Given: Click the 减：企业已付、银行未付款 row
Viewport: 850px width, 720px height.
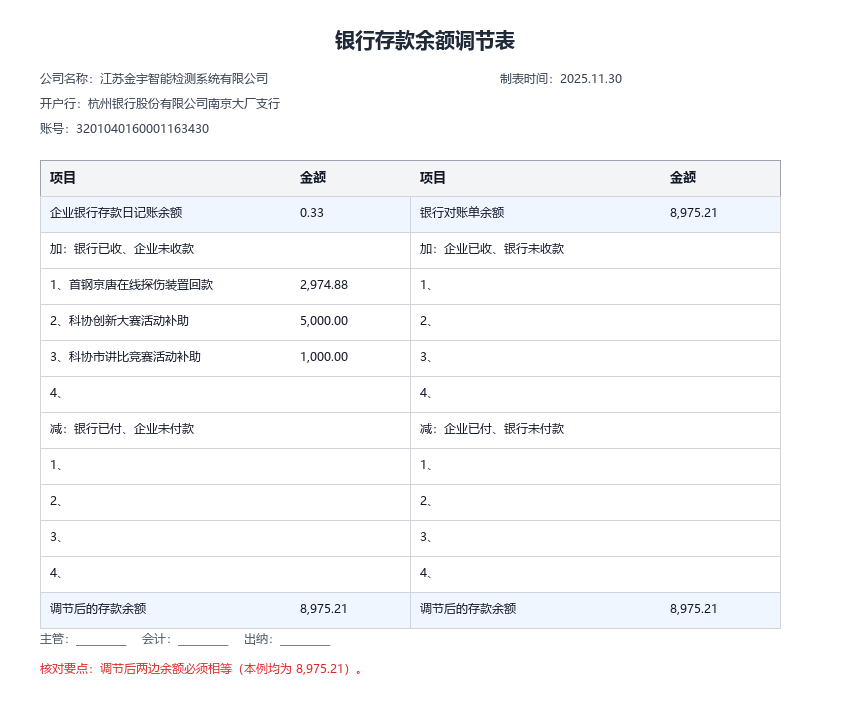Looking at the screenshot, I should (x=595, y=430).
